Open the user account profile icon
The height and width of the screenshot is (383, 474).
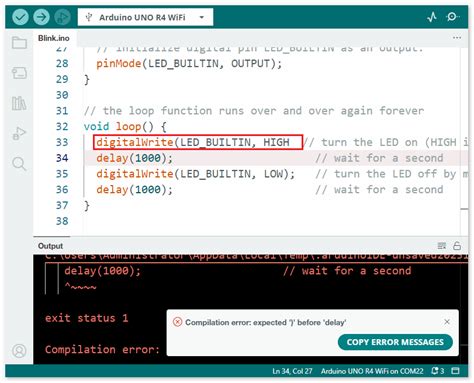(x=19, y=351)
